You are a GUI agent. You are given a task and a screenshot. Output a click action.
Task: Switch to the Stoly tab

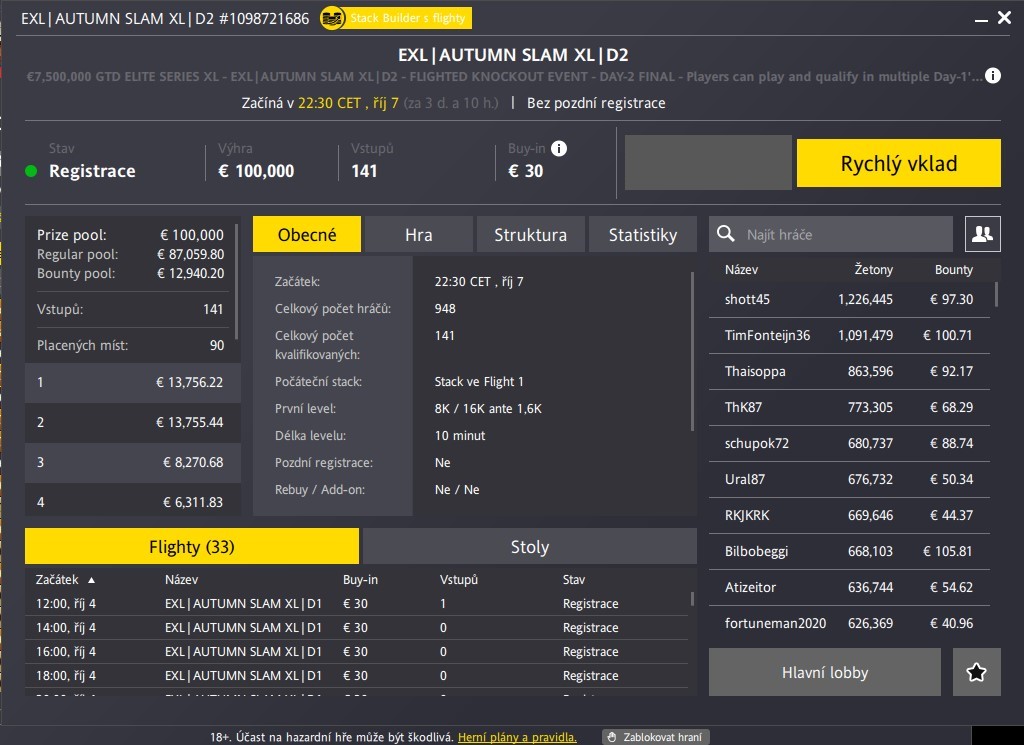click(529, 546)
